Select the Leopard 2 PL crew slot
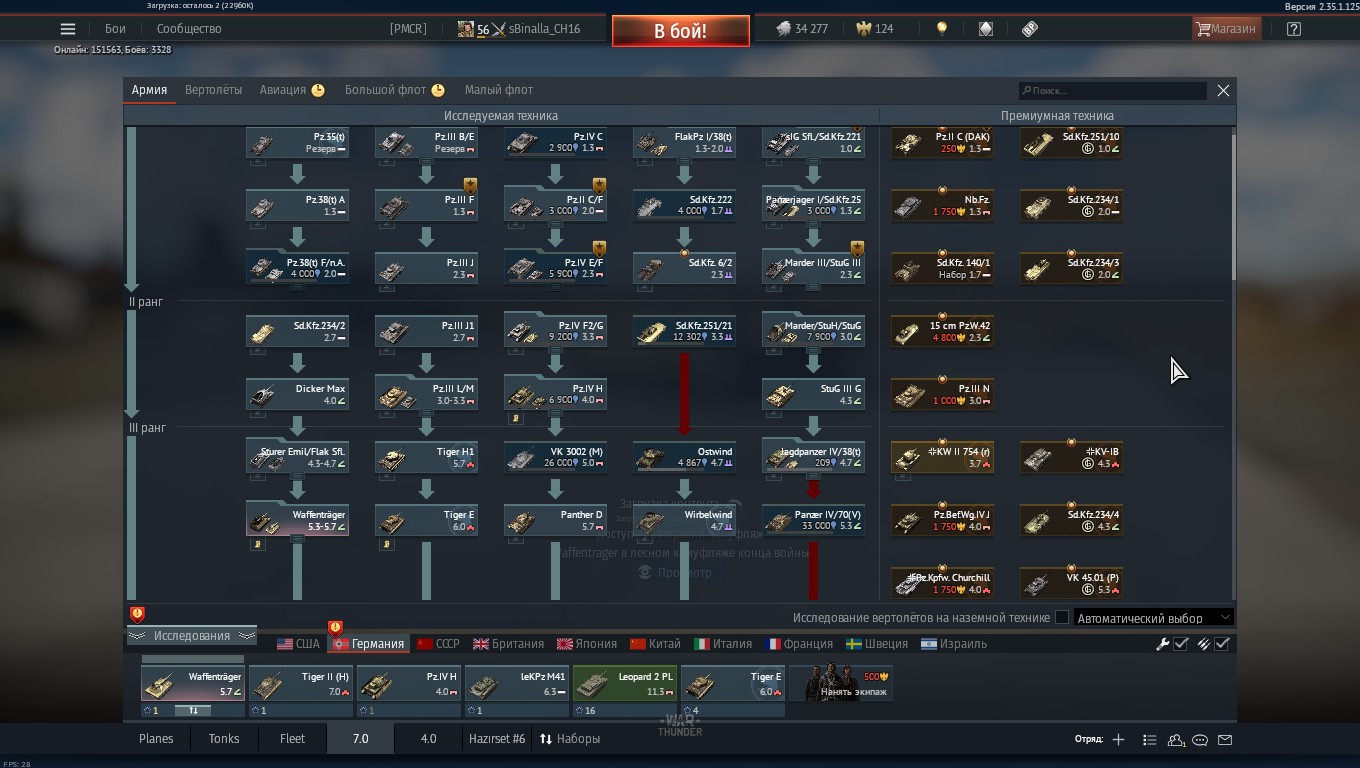This screenshot has width=1360, height=768. click(625, 684)
